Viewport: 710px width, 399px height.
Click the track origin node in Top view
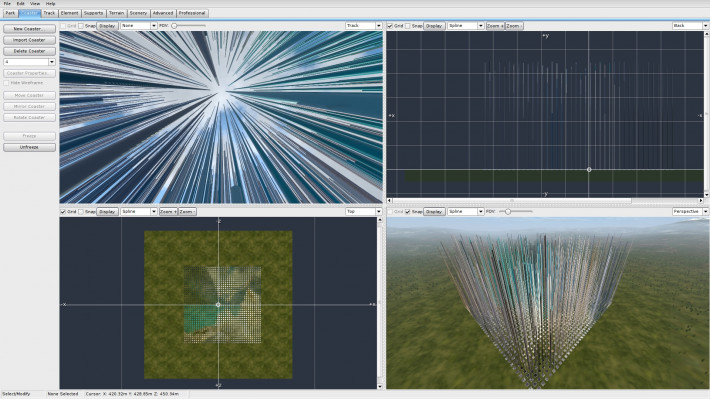click(x=218, y=305)
